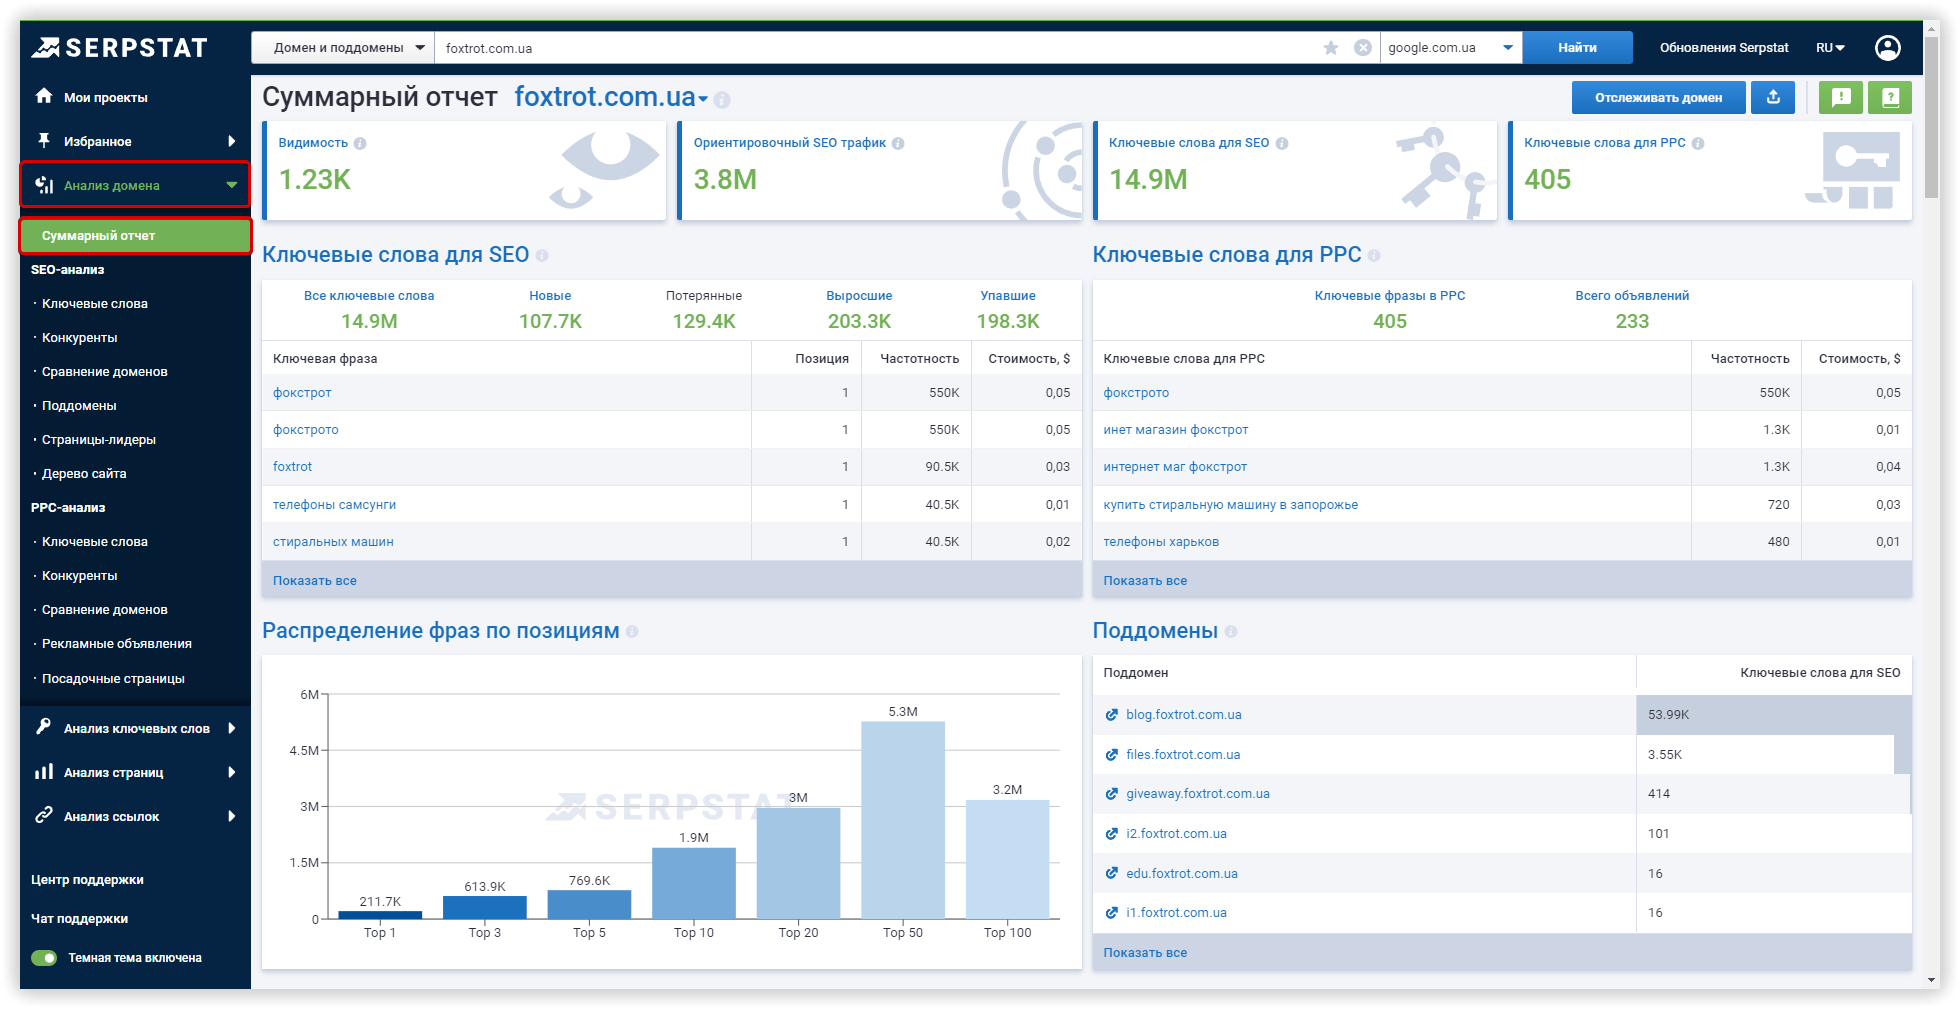Collapse the Анализ домена section arrow
This screenshot has width=1960, height=1009.
point(232,185)
